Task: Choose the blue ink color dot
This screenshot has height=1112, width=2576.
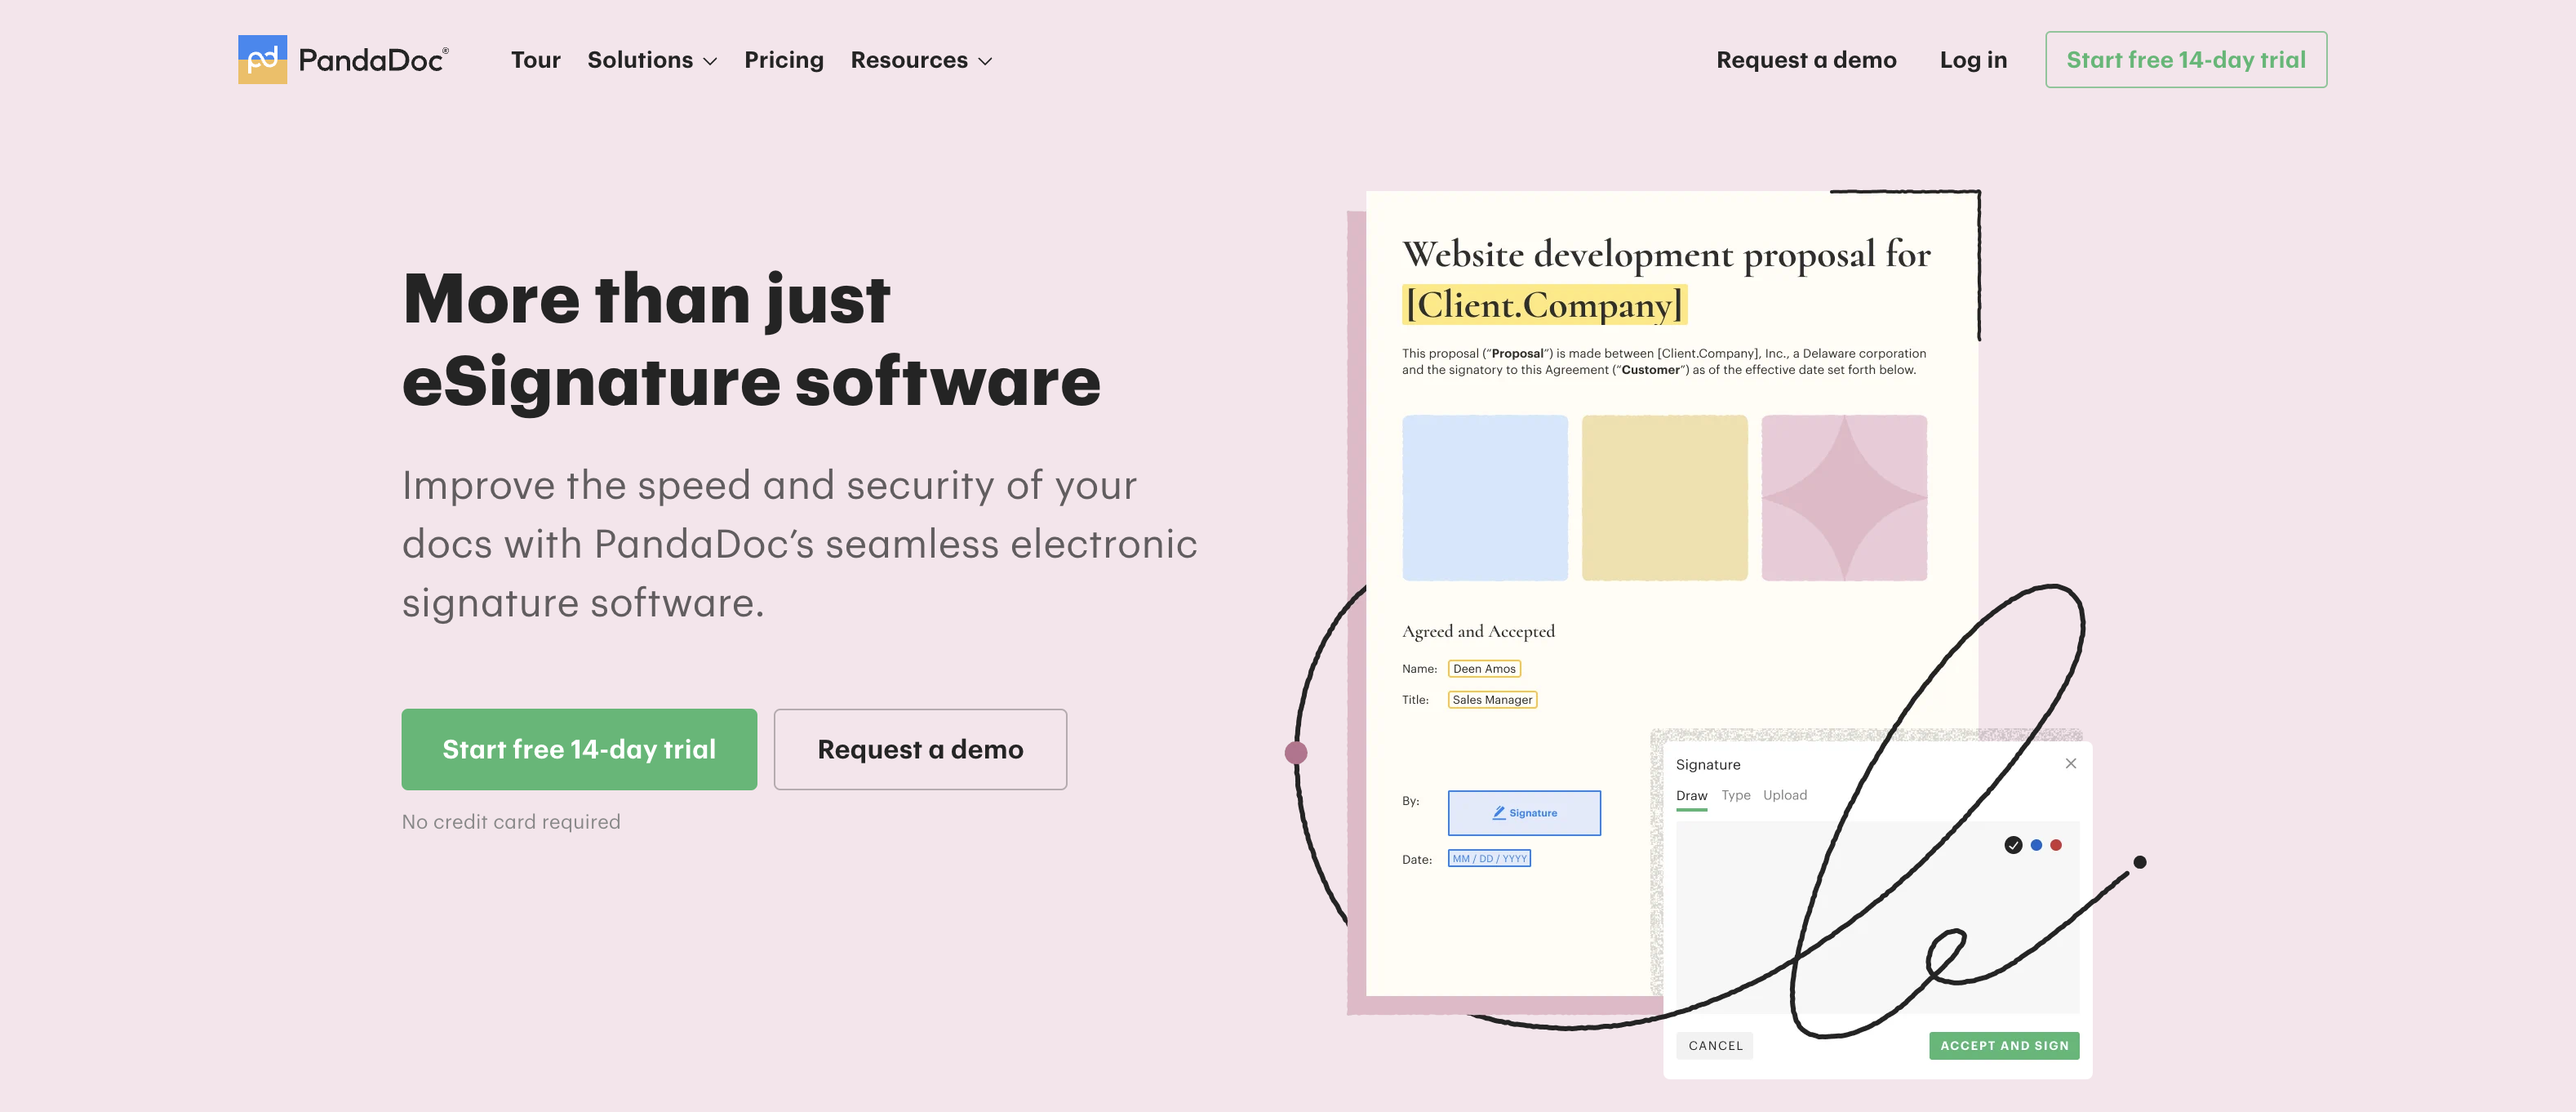Action: click(x=2036, y=845)
